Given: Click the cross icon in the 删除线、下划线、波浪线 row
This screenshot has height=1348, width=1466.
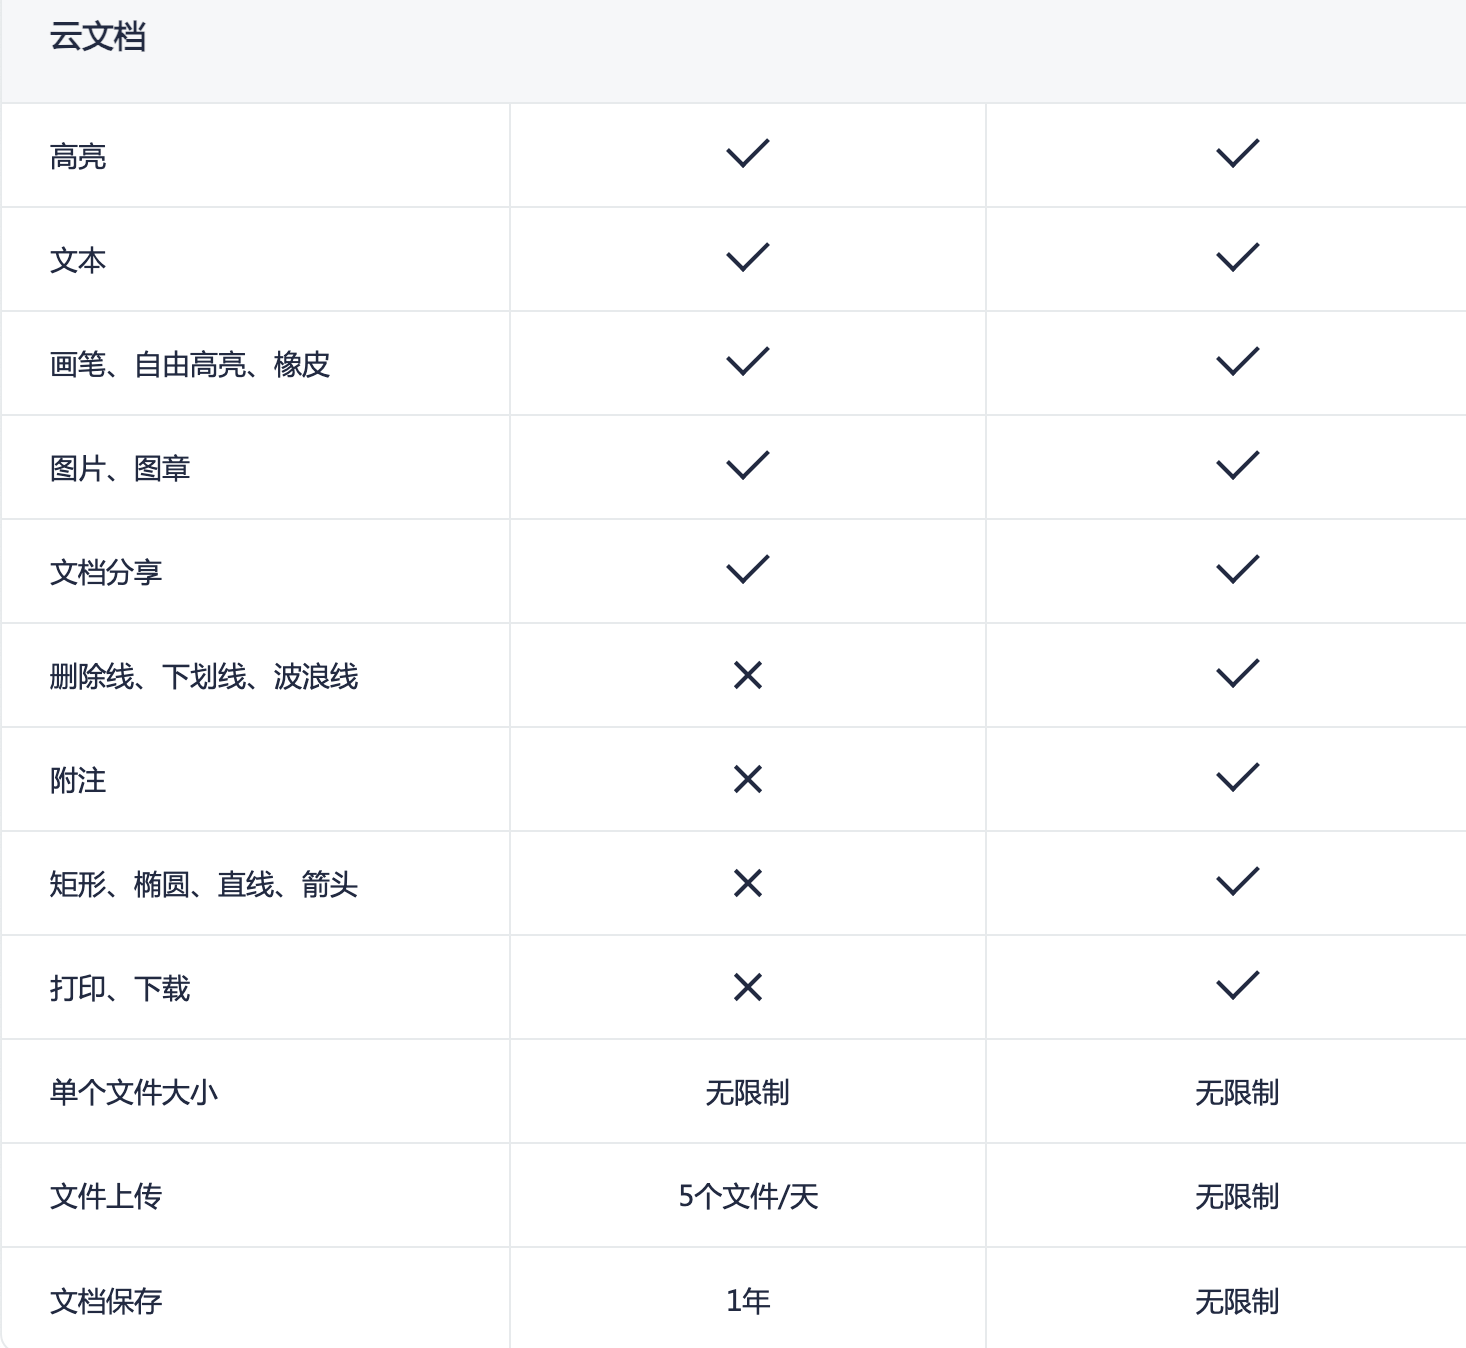Looking at the screenshot, I should 748,675.
